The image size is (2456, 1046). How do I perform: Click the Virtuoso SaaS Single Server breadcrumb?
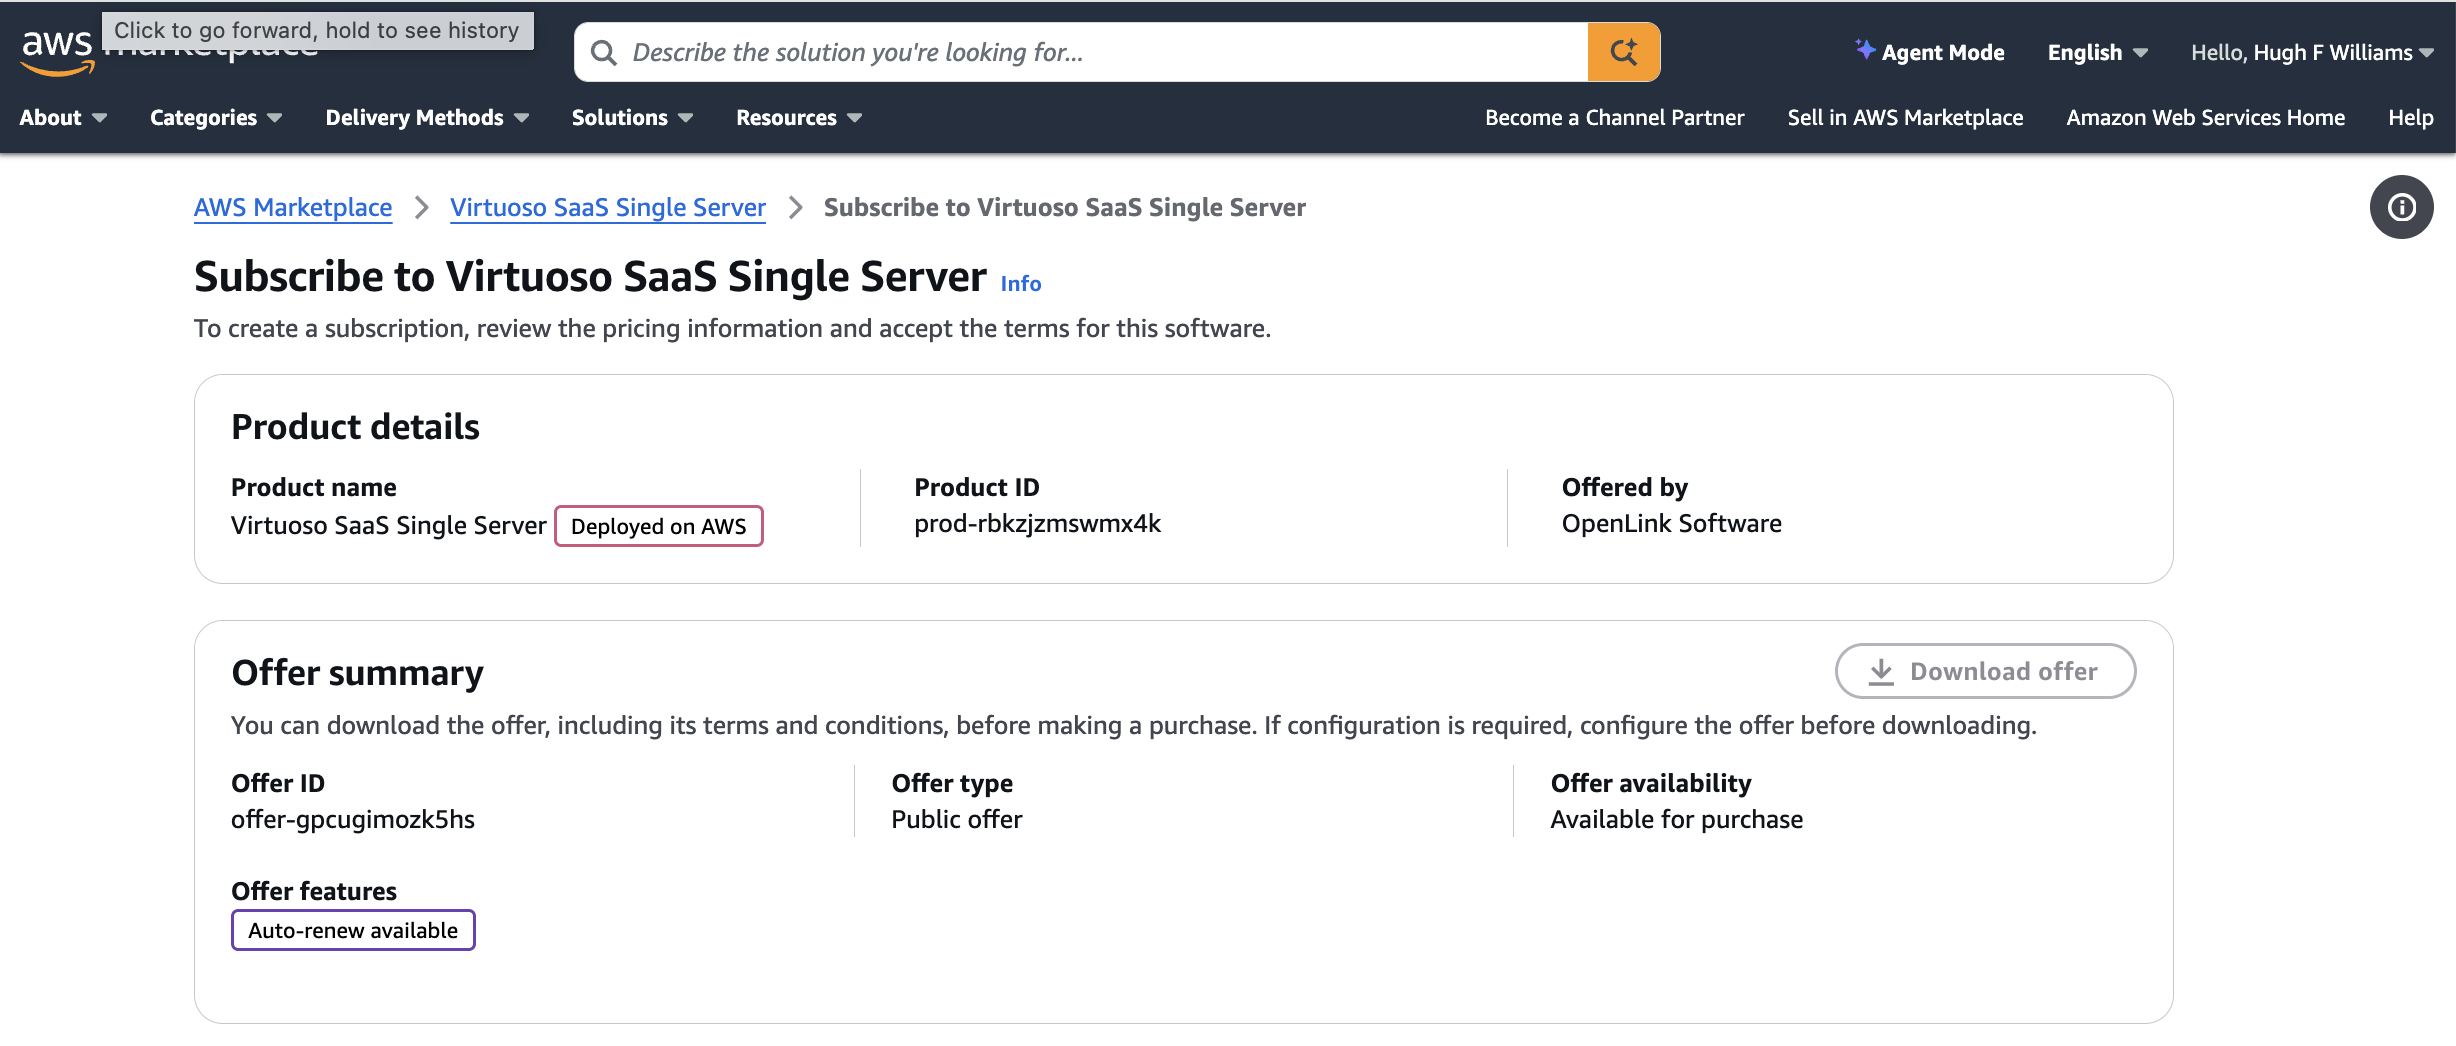click(x=608, y=207)
